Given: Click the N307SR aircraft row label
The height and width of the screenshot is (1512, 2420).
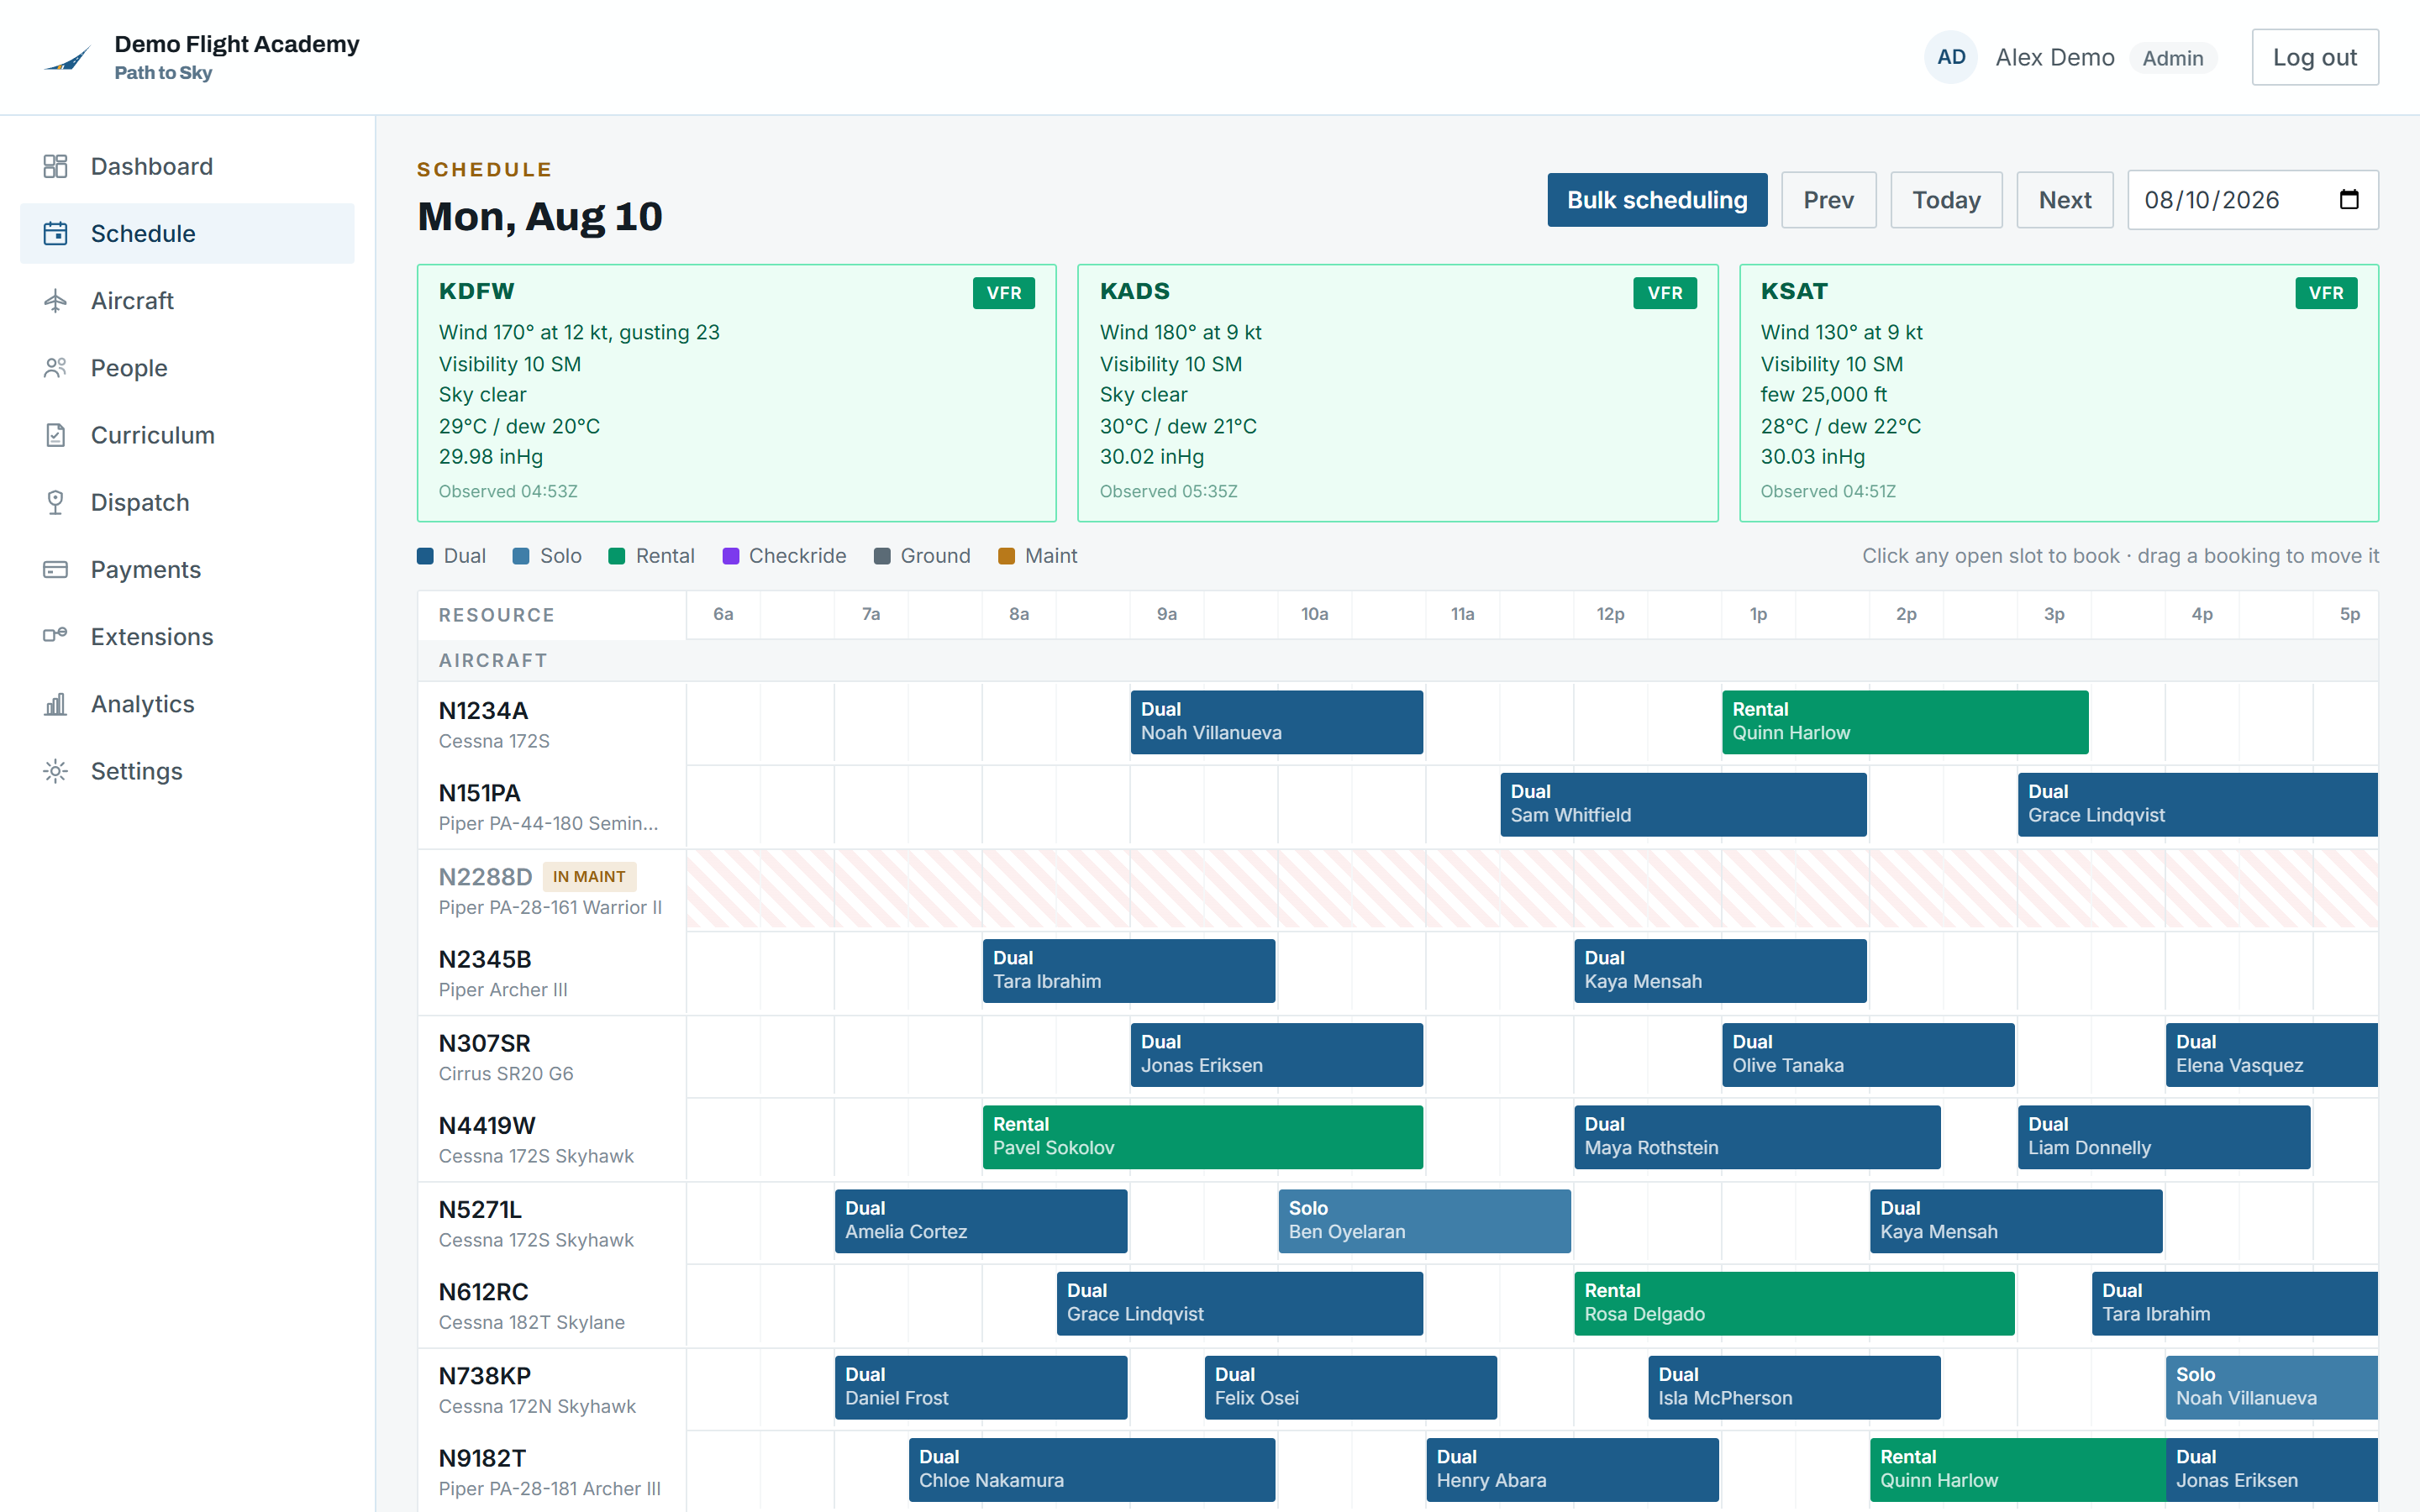Looking at the screenshot, I should point(551,1057).
